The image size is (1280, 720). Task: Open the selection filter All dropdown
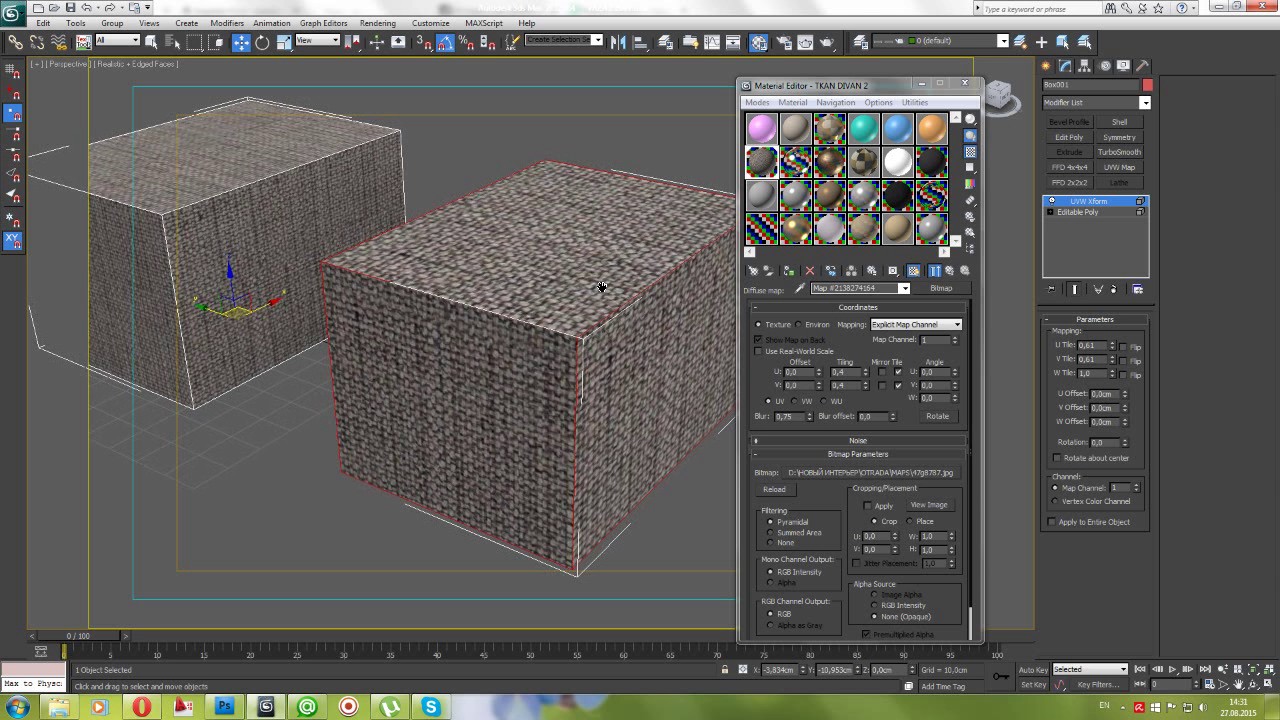(117, 40)
